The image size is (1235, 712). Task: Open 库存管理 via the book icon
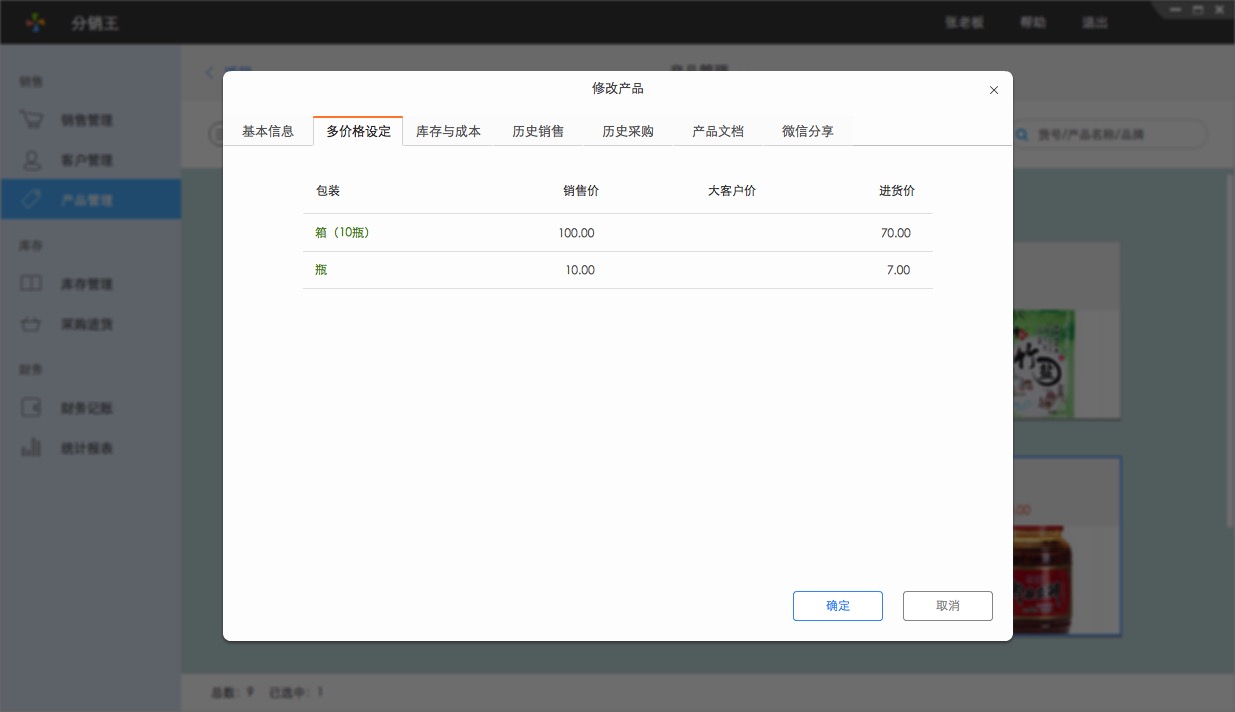(x=31, y=284)
